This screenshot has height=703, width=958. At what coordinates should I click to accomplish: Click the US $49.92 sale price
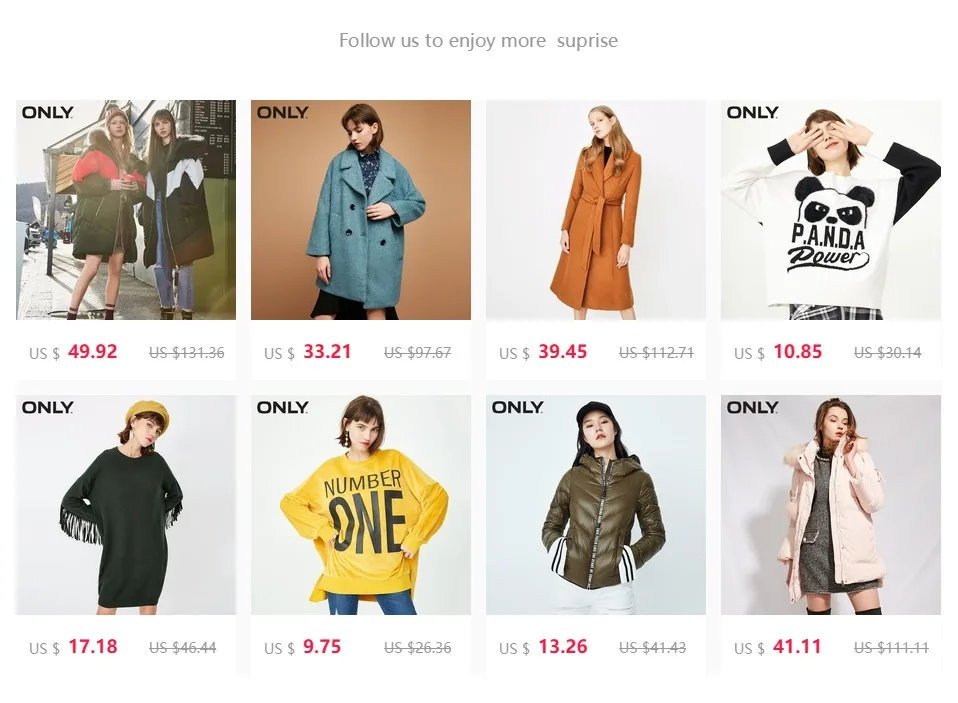click(x=73, y=352)
